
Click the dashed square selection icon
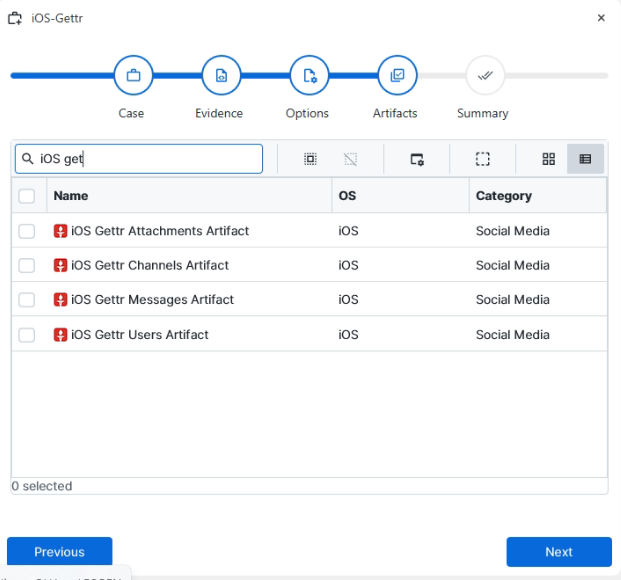coord(482,159)
